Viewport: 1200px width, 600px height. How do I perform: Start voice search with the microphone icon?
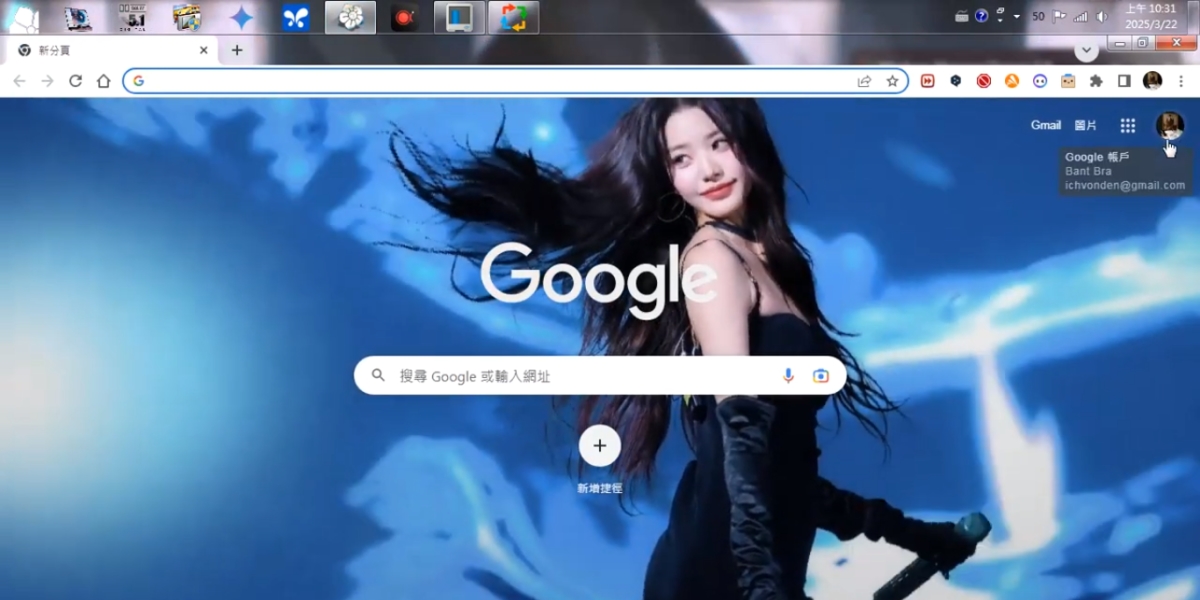pos(788,376)
